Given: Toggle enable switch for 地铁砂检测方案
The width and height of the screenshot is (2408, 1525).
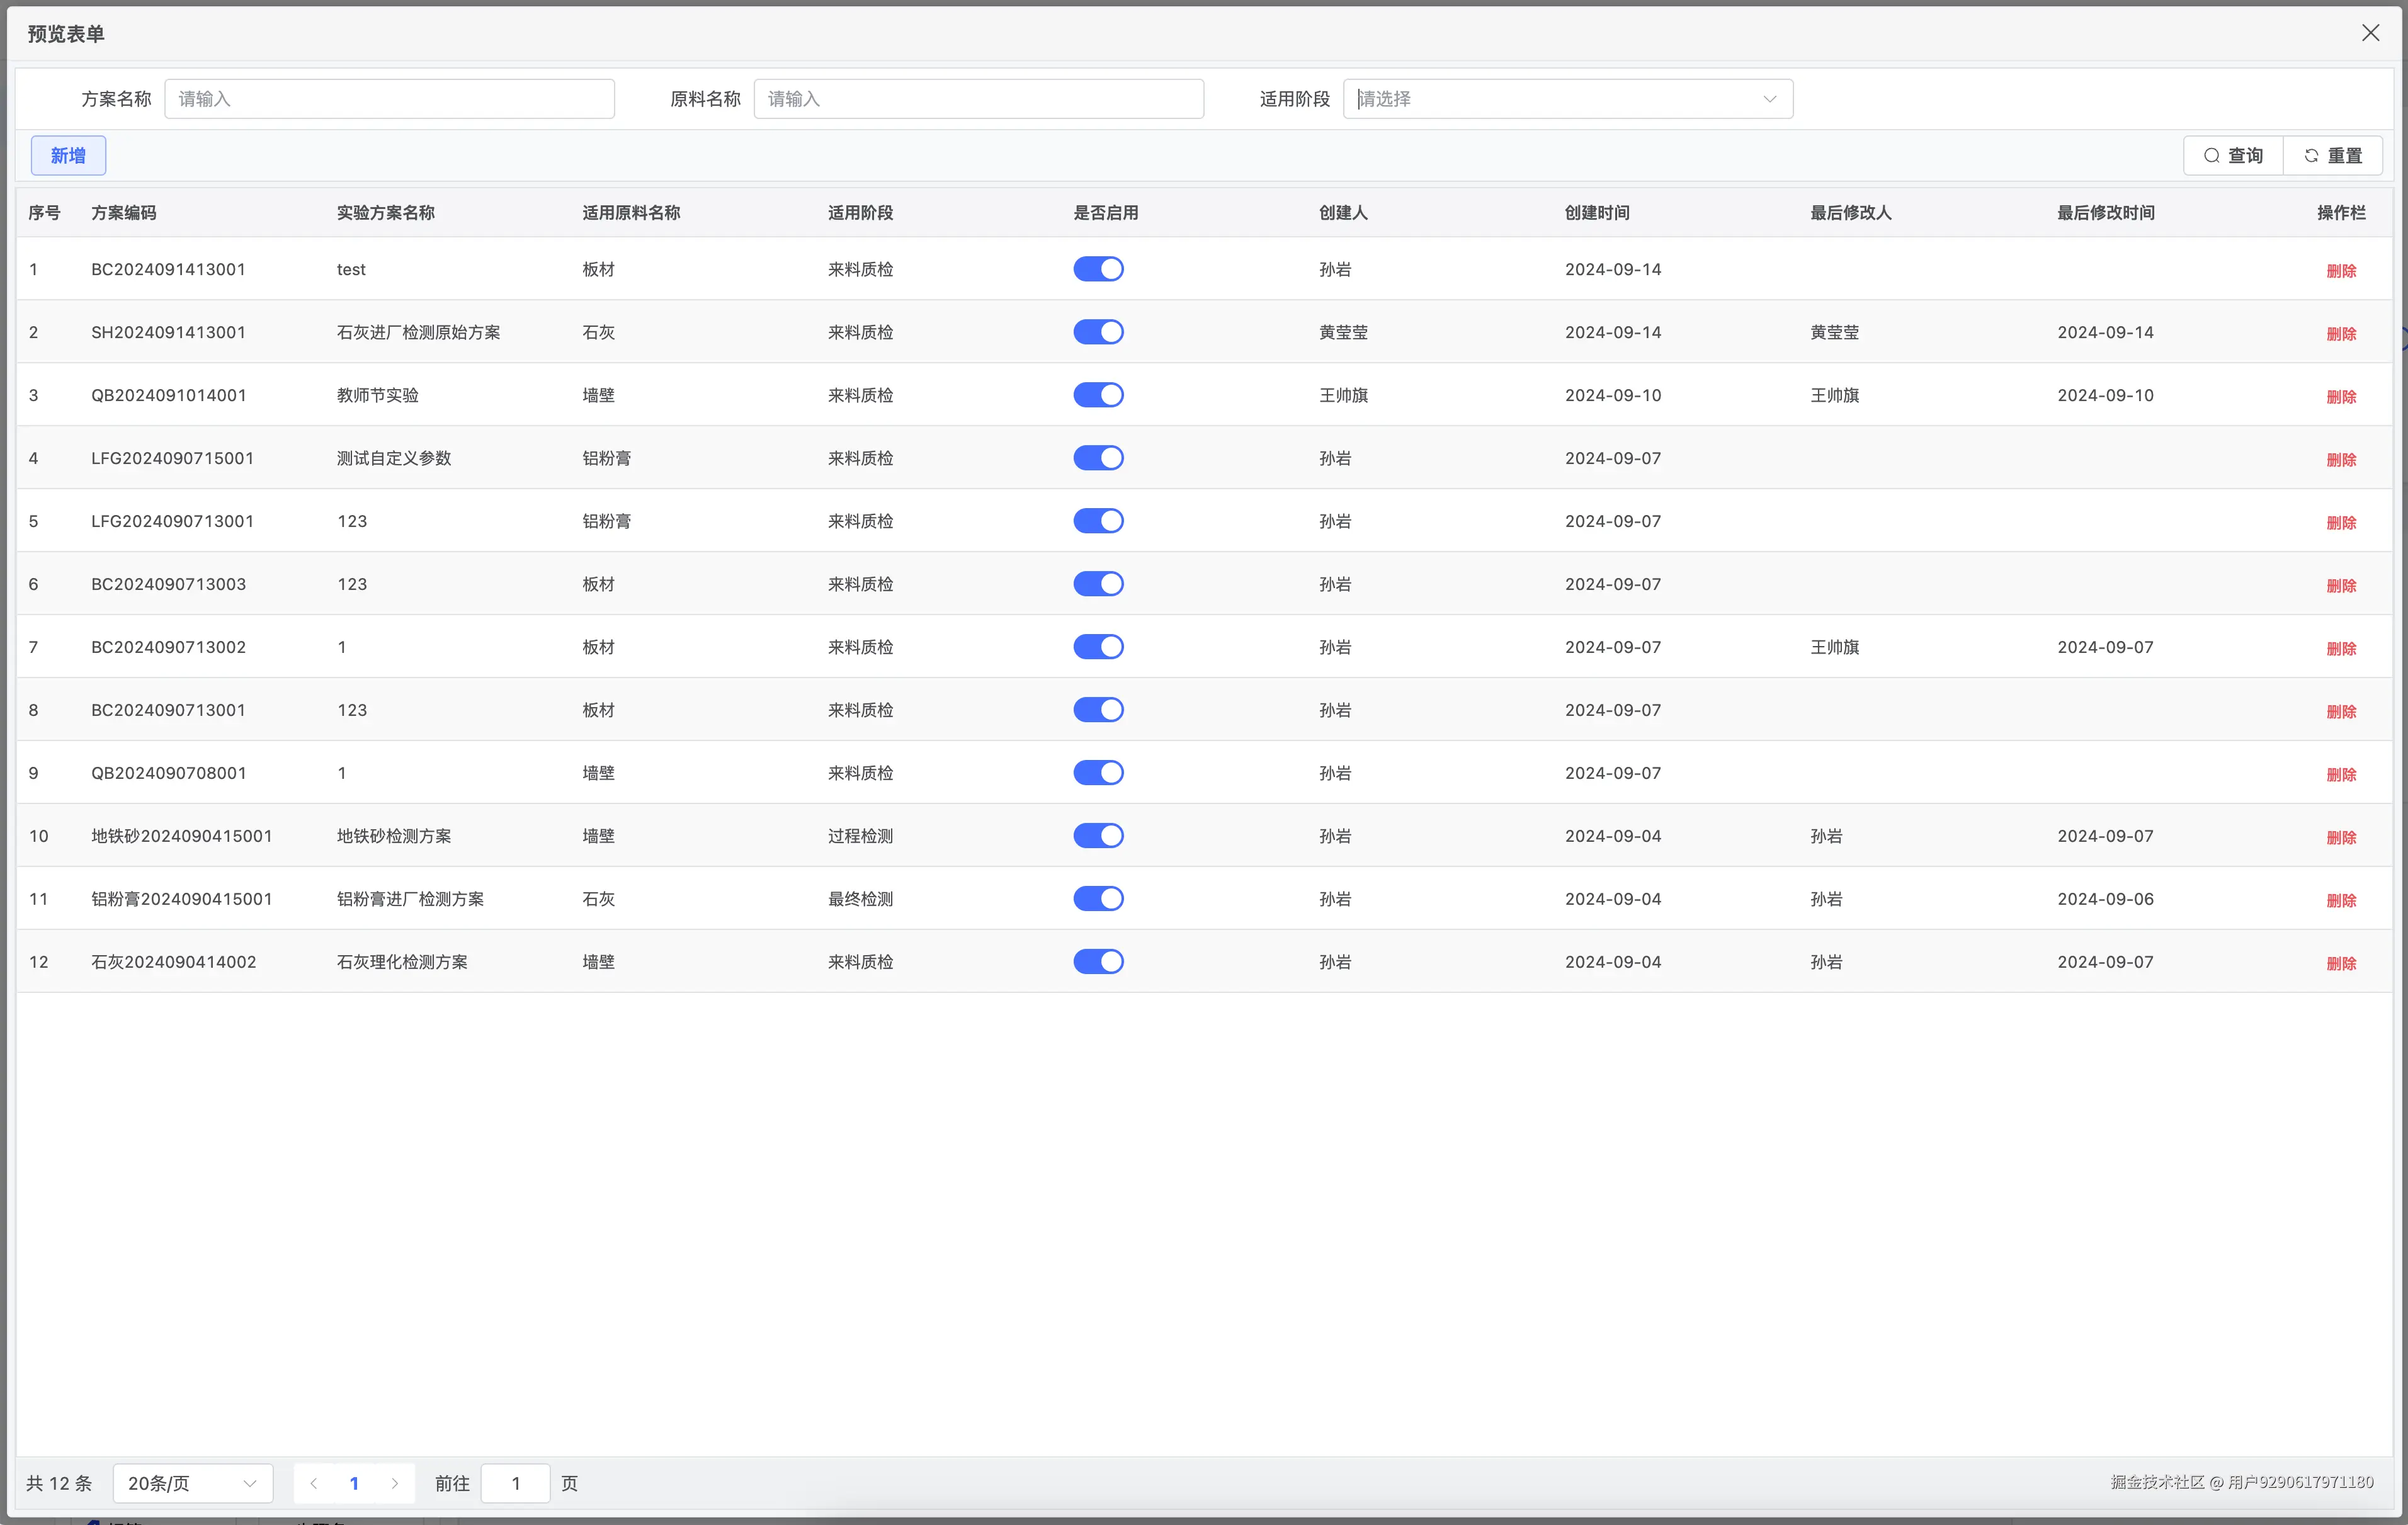Looking at the screenshot, I should click(1098, 836).
